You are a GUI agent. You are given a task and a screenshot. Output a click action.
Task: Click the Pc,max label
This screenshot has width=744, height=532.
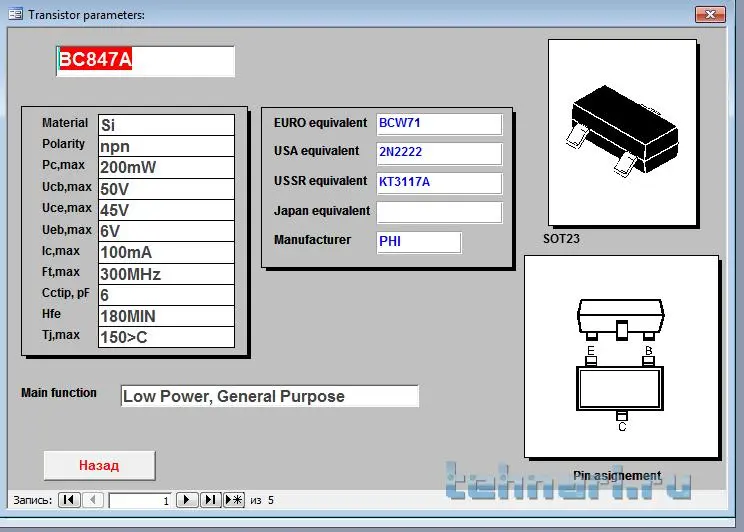point(63,165)
